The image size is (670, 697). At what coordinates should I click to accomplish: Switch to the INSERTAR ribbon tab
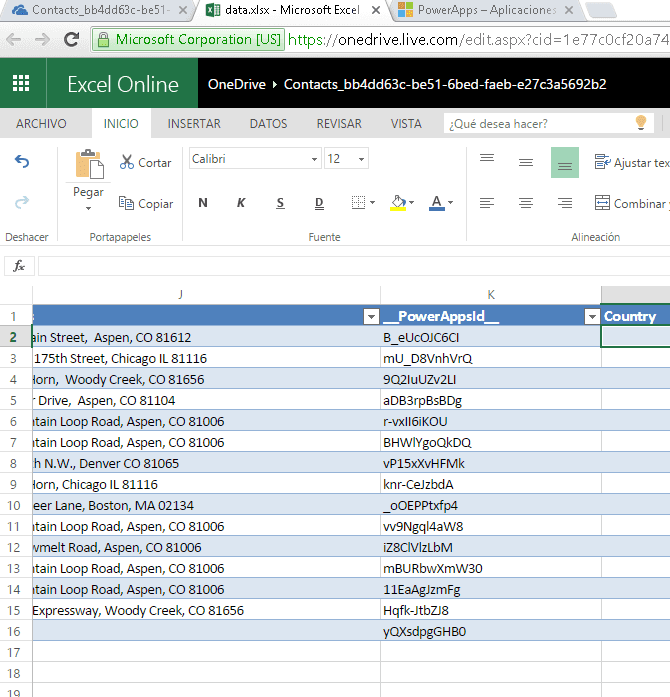tap(194, 124)
